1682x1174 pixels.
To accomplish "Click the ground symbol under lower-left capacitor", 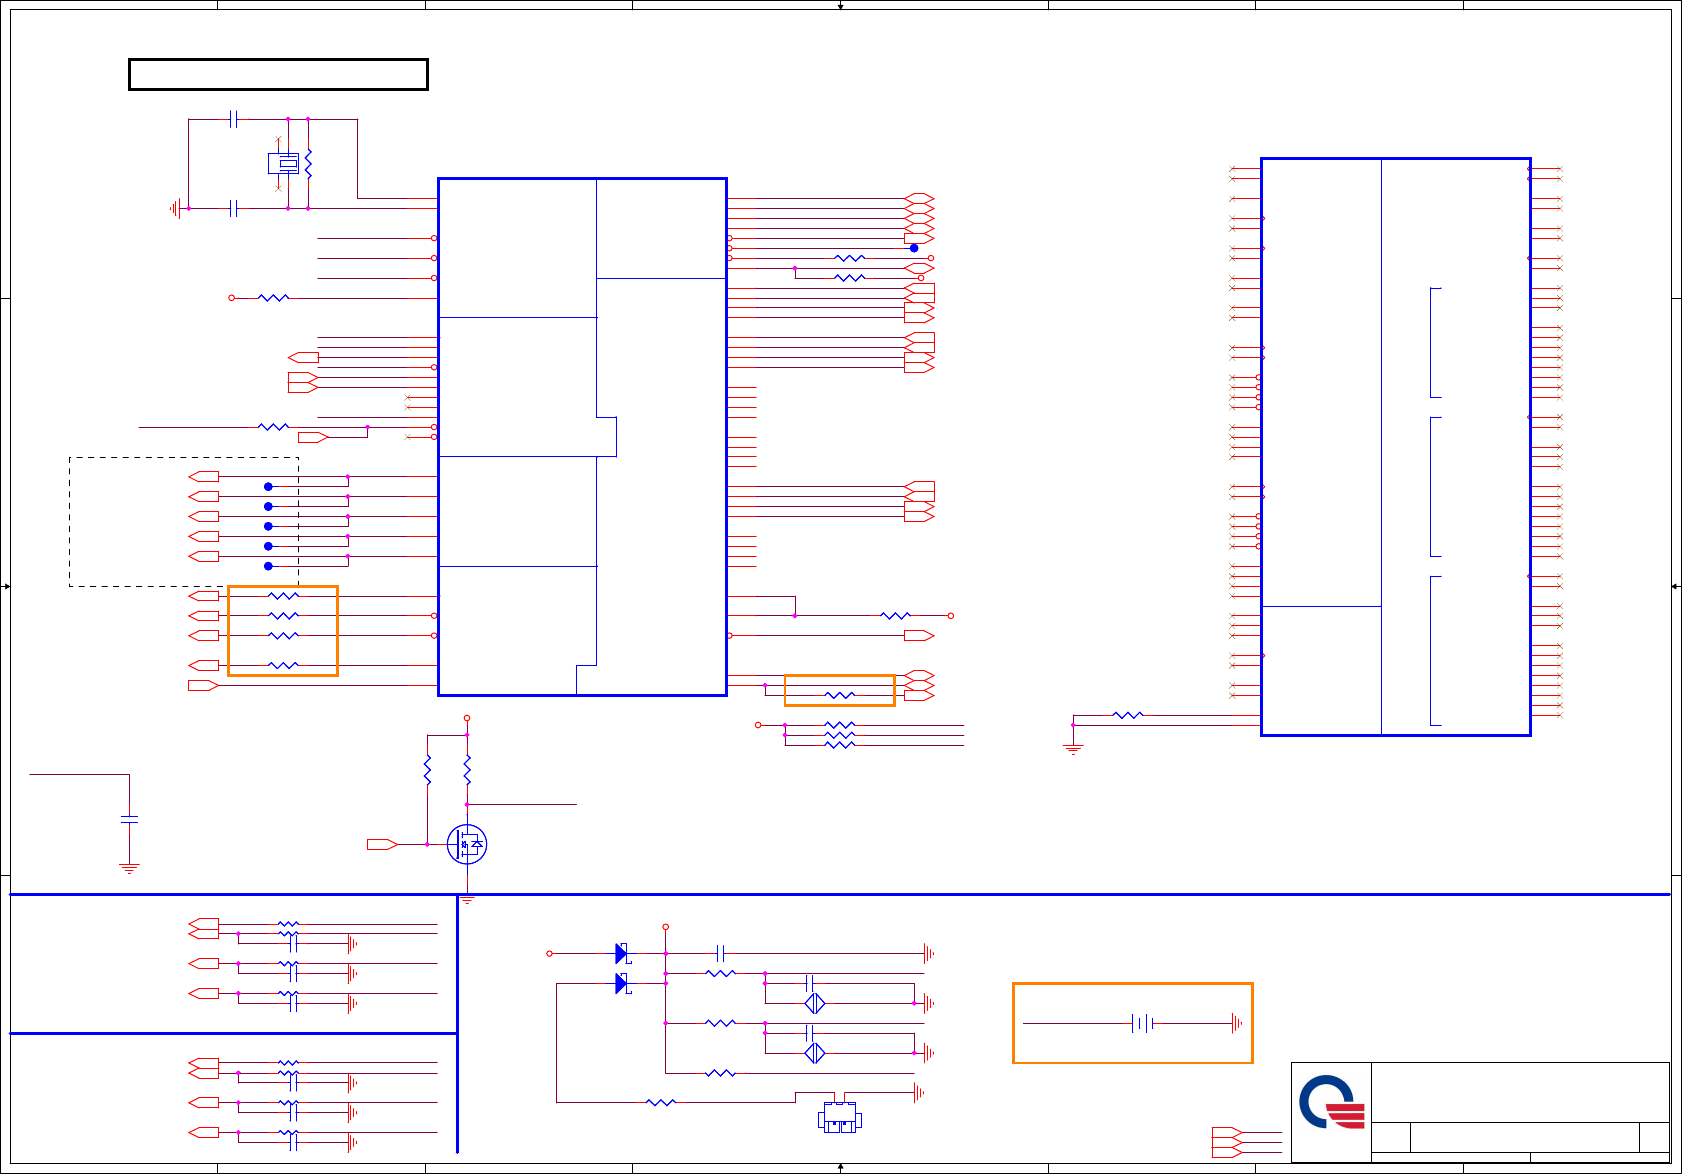I will (129, 868).
